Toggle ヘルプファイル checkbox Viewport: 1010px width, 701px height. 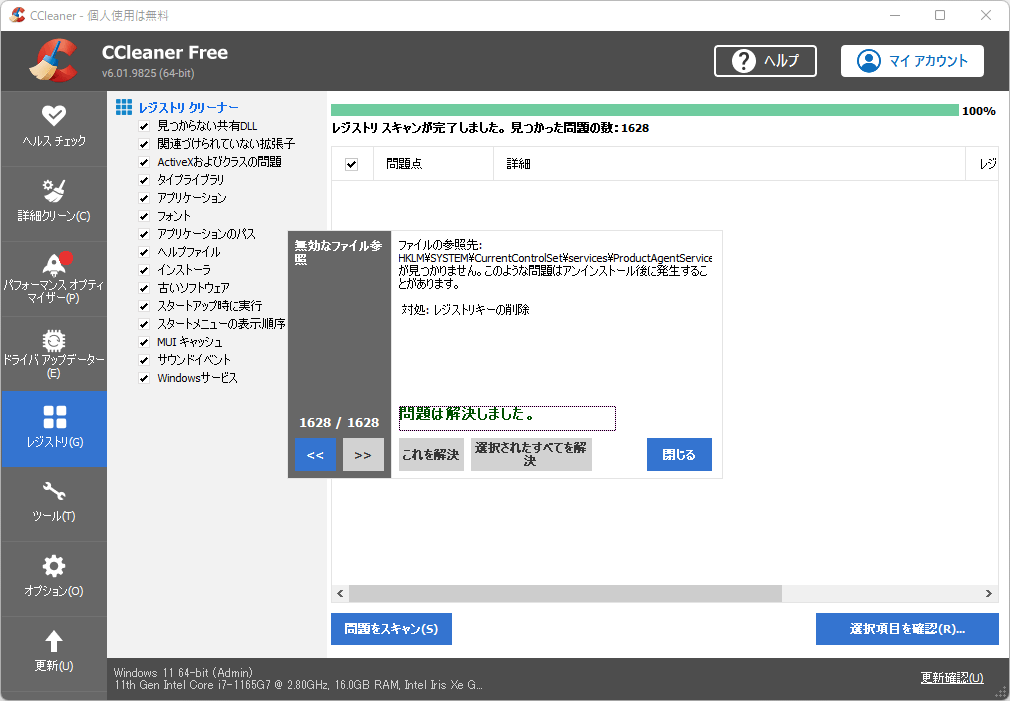tap(144, 253)
